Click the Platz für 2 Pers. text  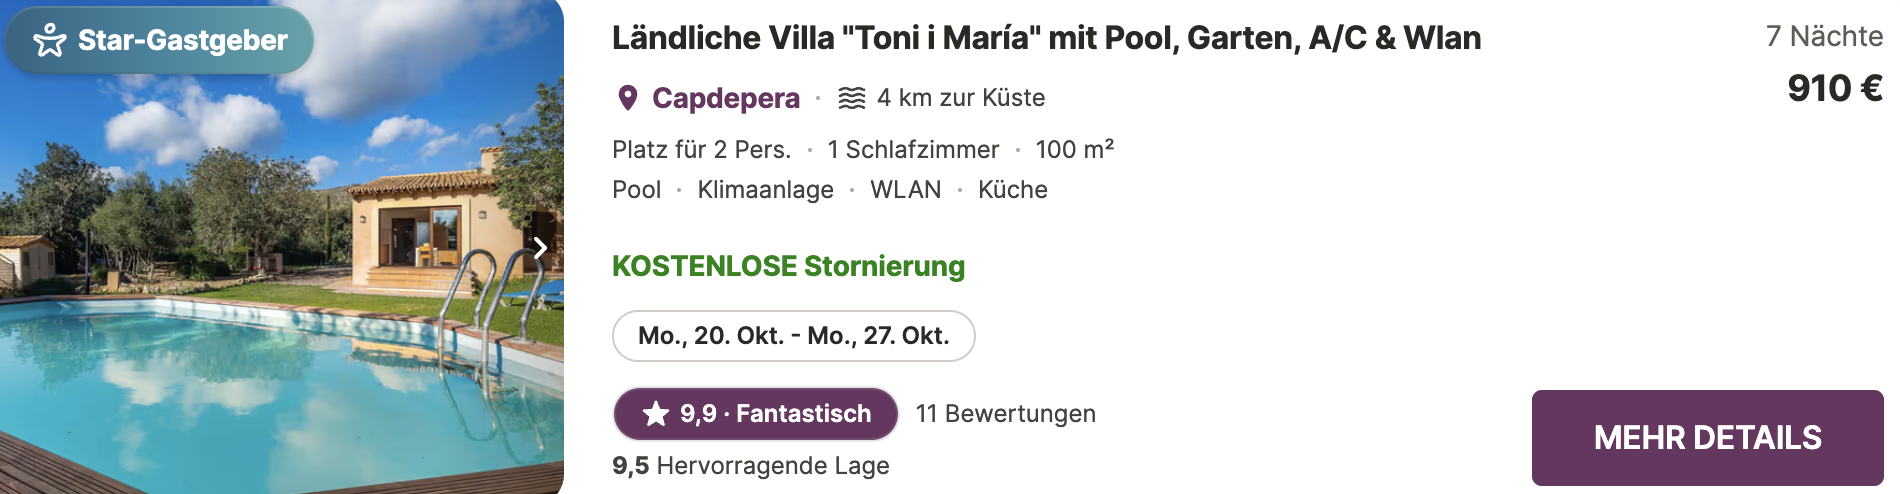coord(702,150)
